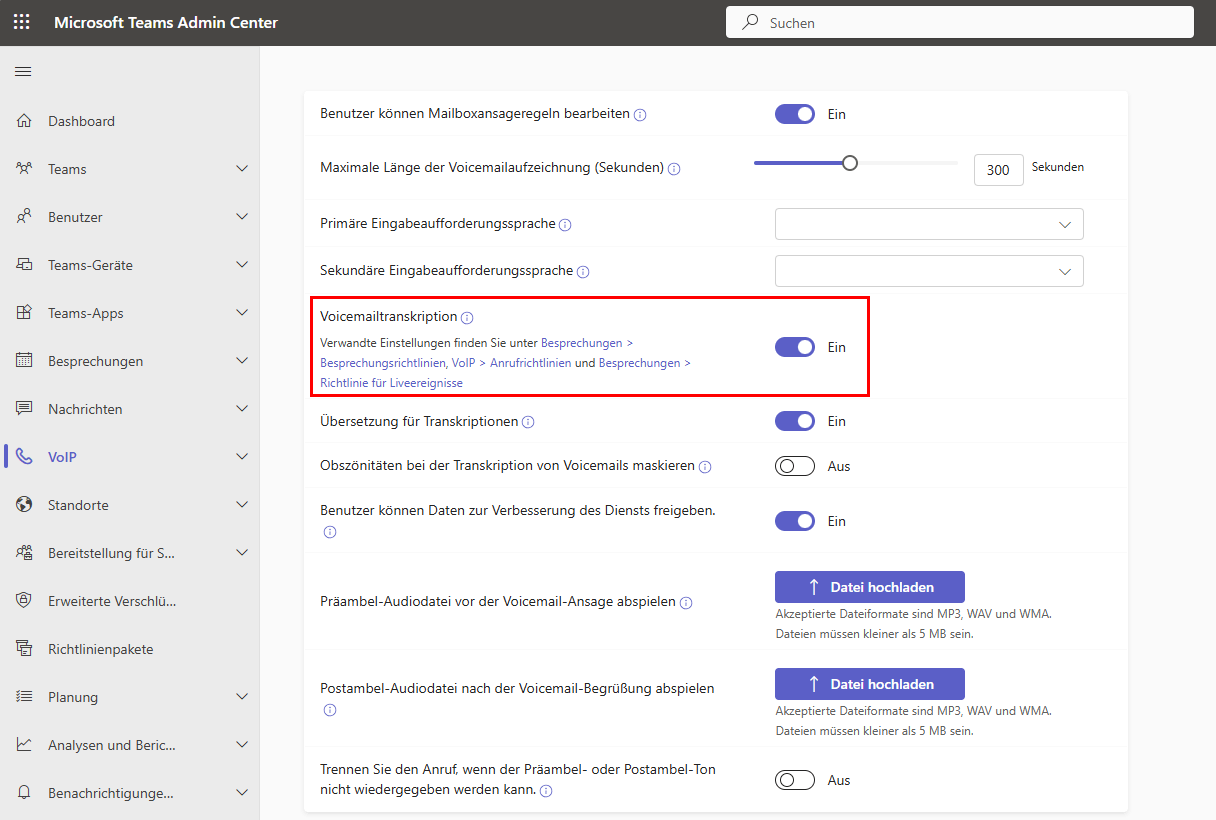Toggle Benutzer können Mailboxansageregeln bearbeiten switch
This screenshot has height=820, width=1216.
click(795, 114)
